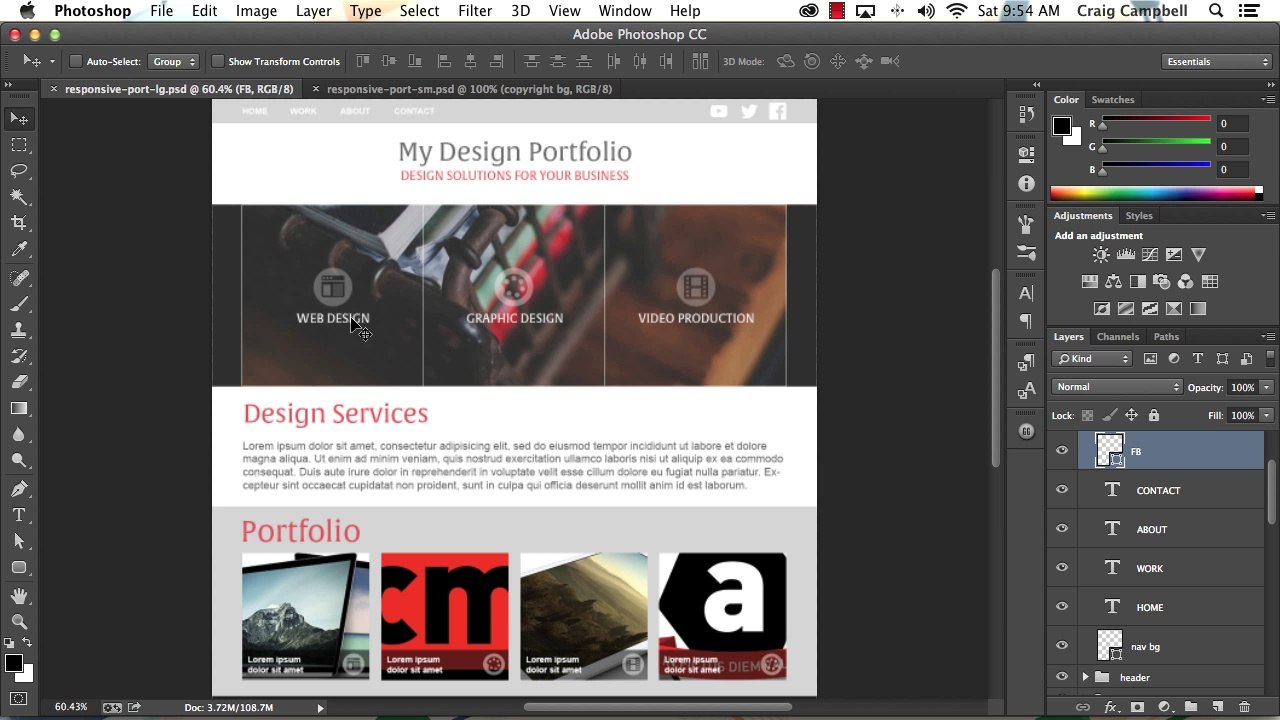Open the Normal blend mode dropdown
Screen dimensions: 1280x720
[x=1117, y=387]
